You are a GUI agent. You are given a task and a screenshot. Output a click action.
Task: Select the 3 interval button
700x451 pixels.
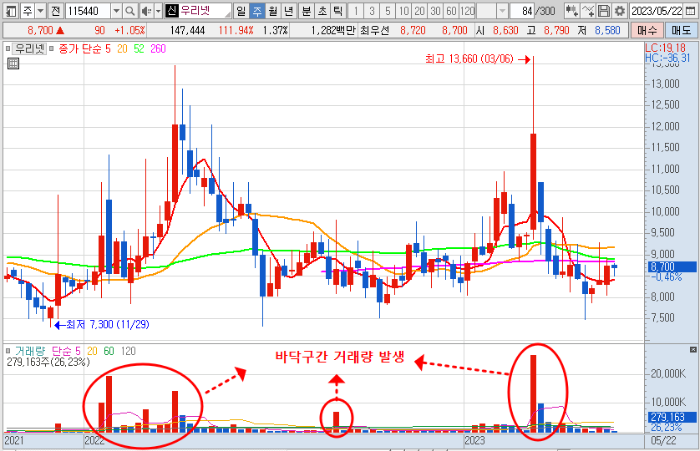372,10
